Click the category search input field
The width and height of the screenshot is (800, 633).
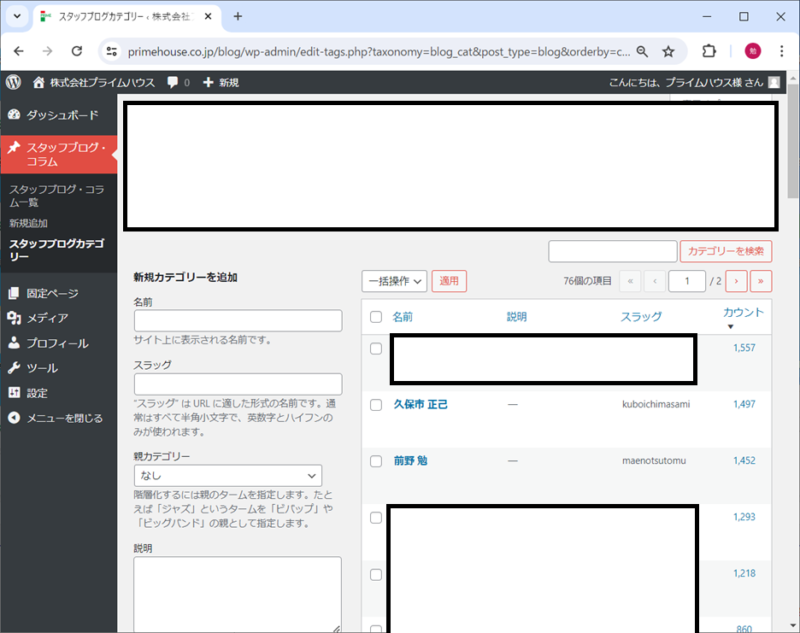click(x=613, y=251)
